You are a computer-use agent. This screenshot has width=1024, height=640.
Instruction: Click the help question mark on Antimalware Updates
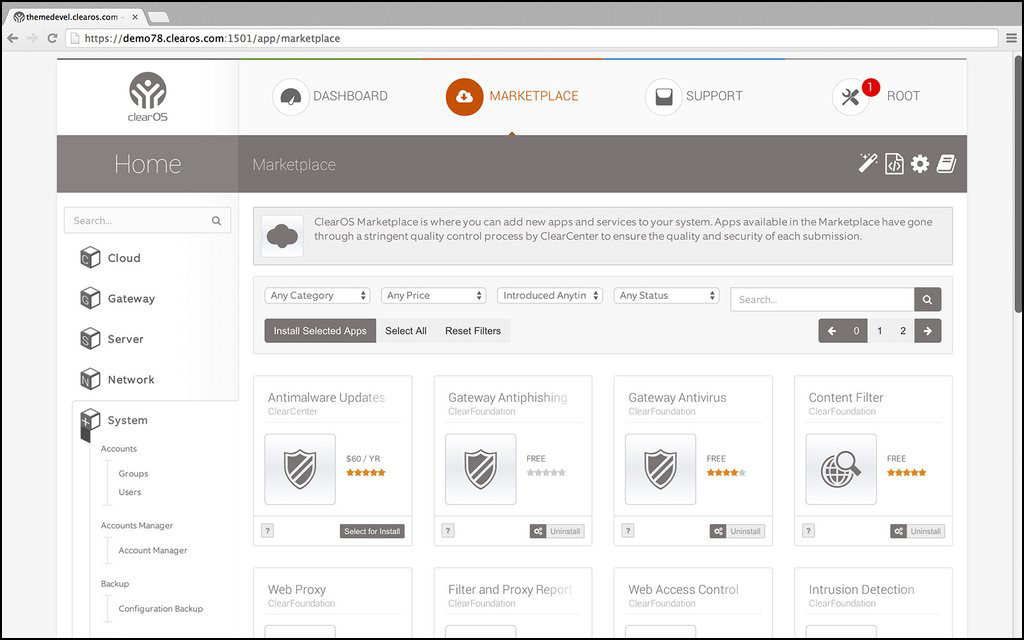click(x=267, y=531)
